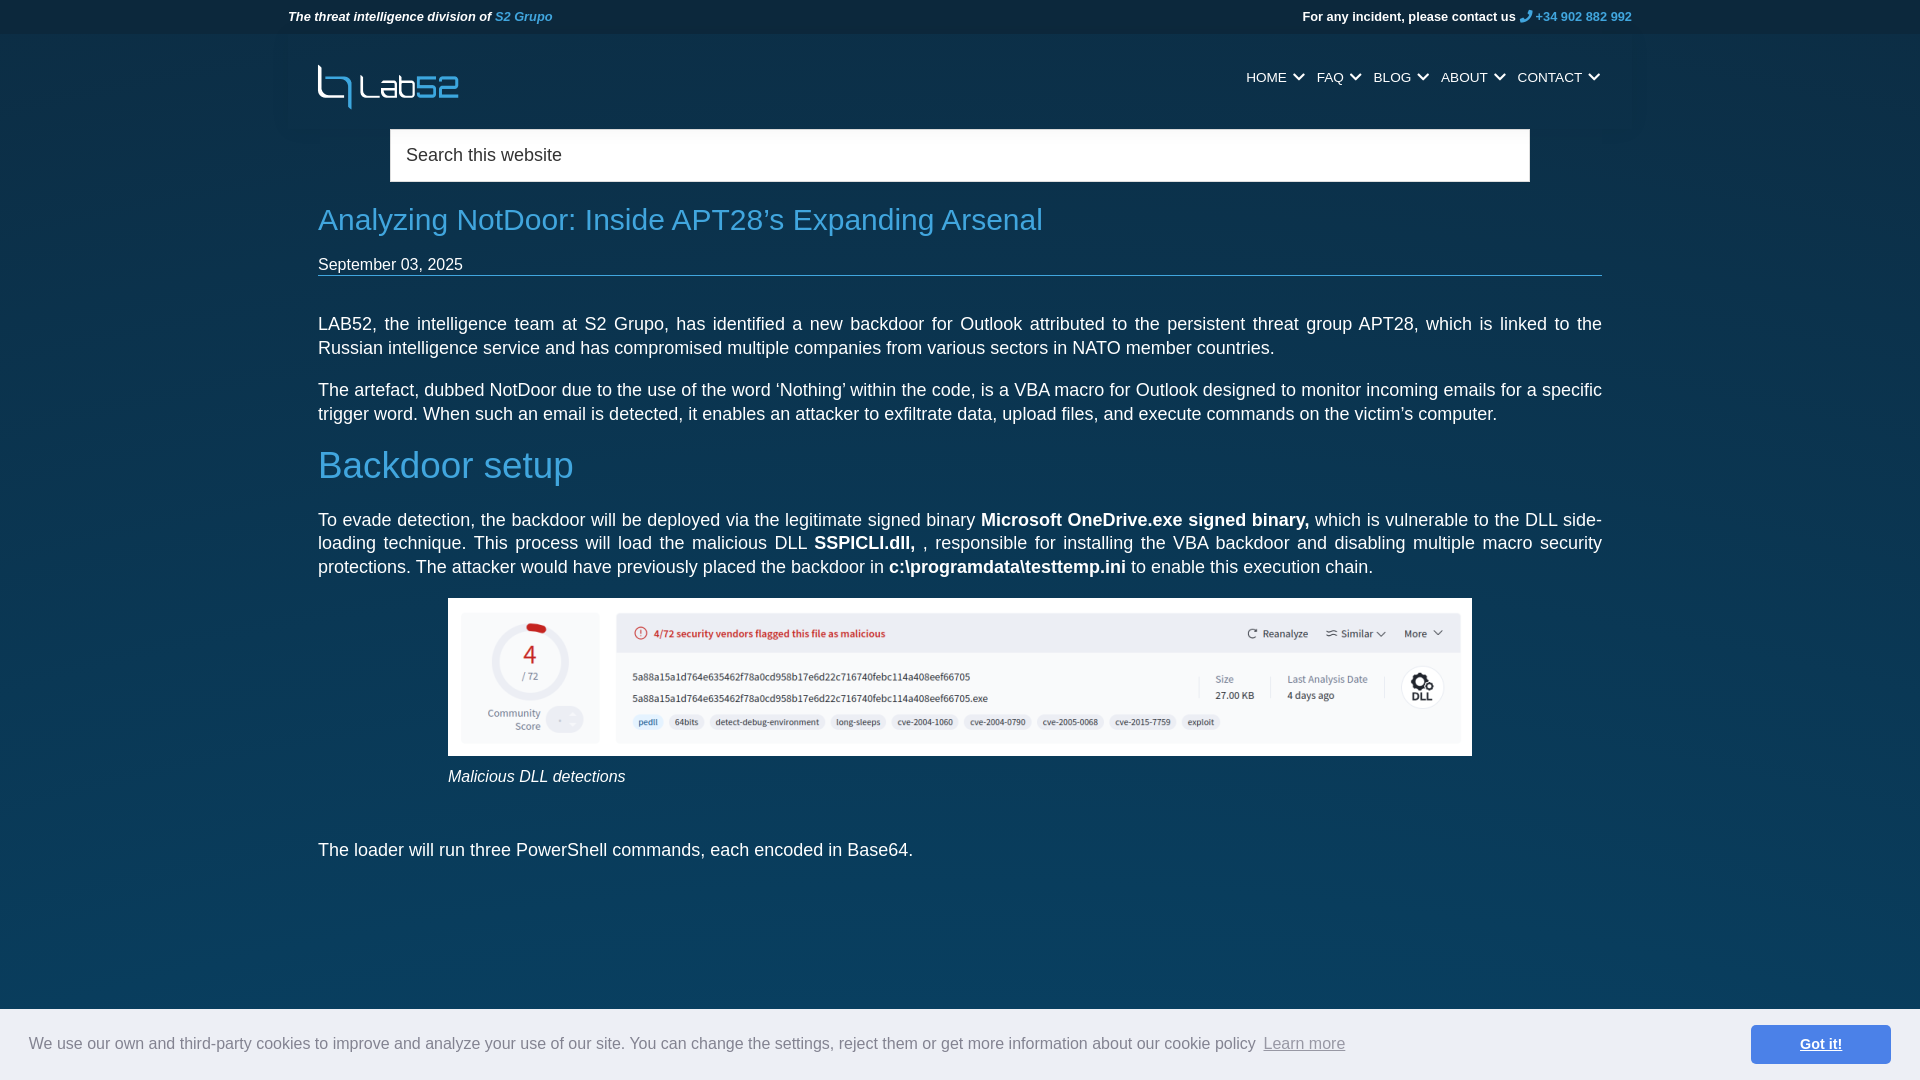Screen dimensions: 1920x1080
Task: Click Learn more about cookie policy
Action: (x=1304, y=1043)
